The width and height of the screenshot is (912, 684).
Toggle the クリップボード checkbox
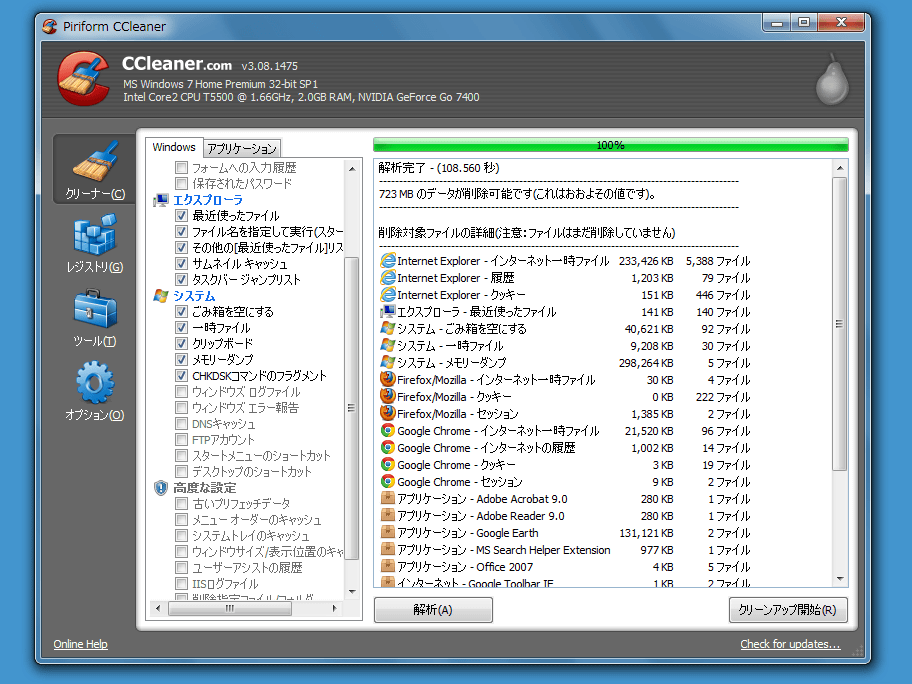pos(181,344)
